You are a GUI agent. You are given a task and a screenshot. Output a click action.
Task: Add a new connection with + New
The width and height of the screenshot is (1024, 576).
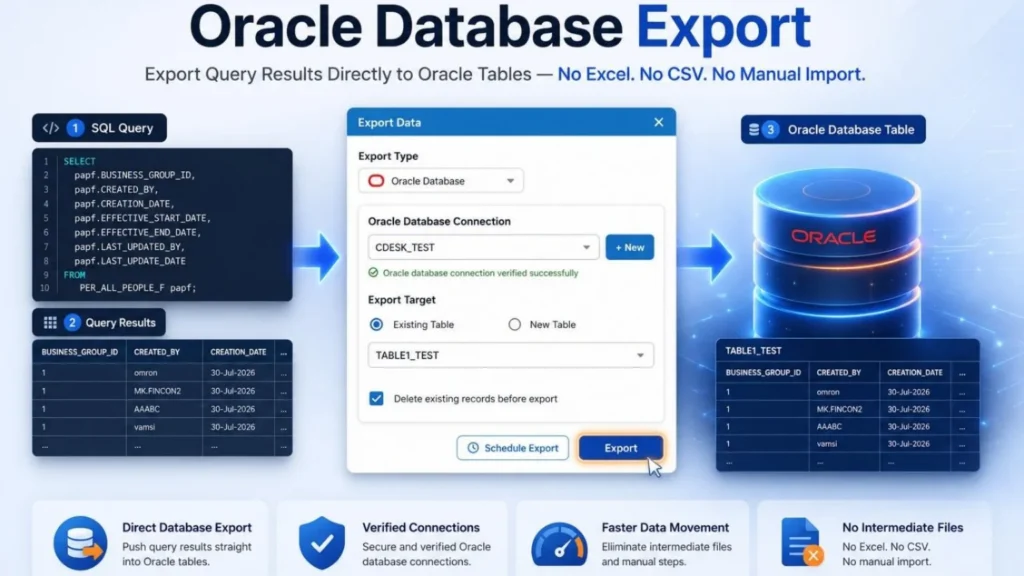coord(630,248)
